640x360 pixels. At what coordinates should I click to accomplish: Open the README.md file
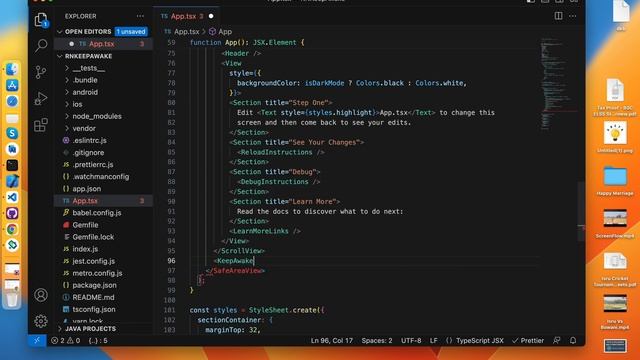(x=93, y=297)
